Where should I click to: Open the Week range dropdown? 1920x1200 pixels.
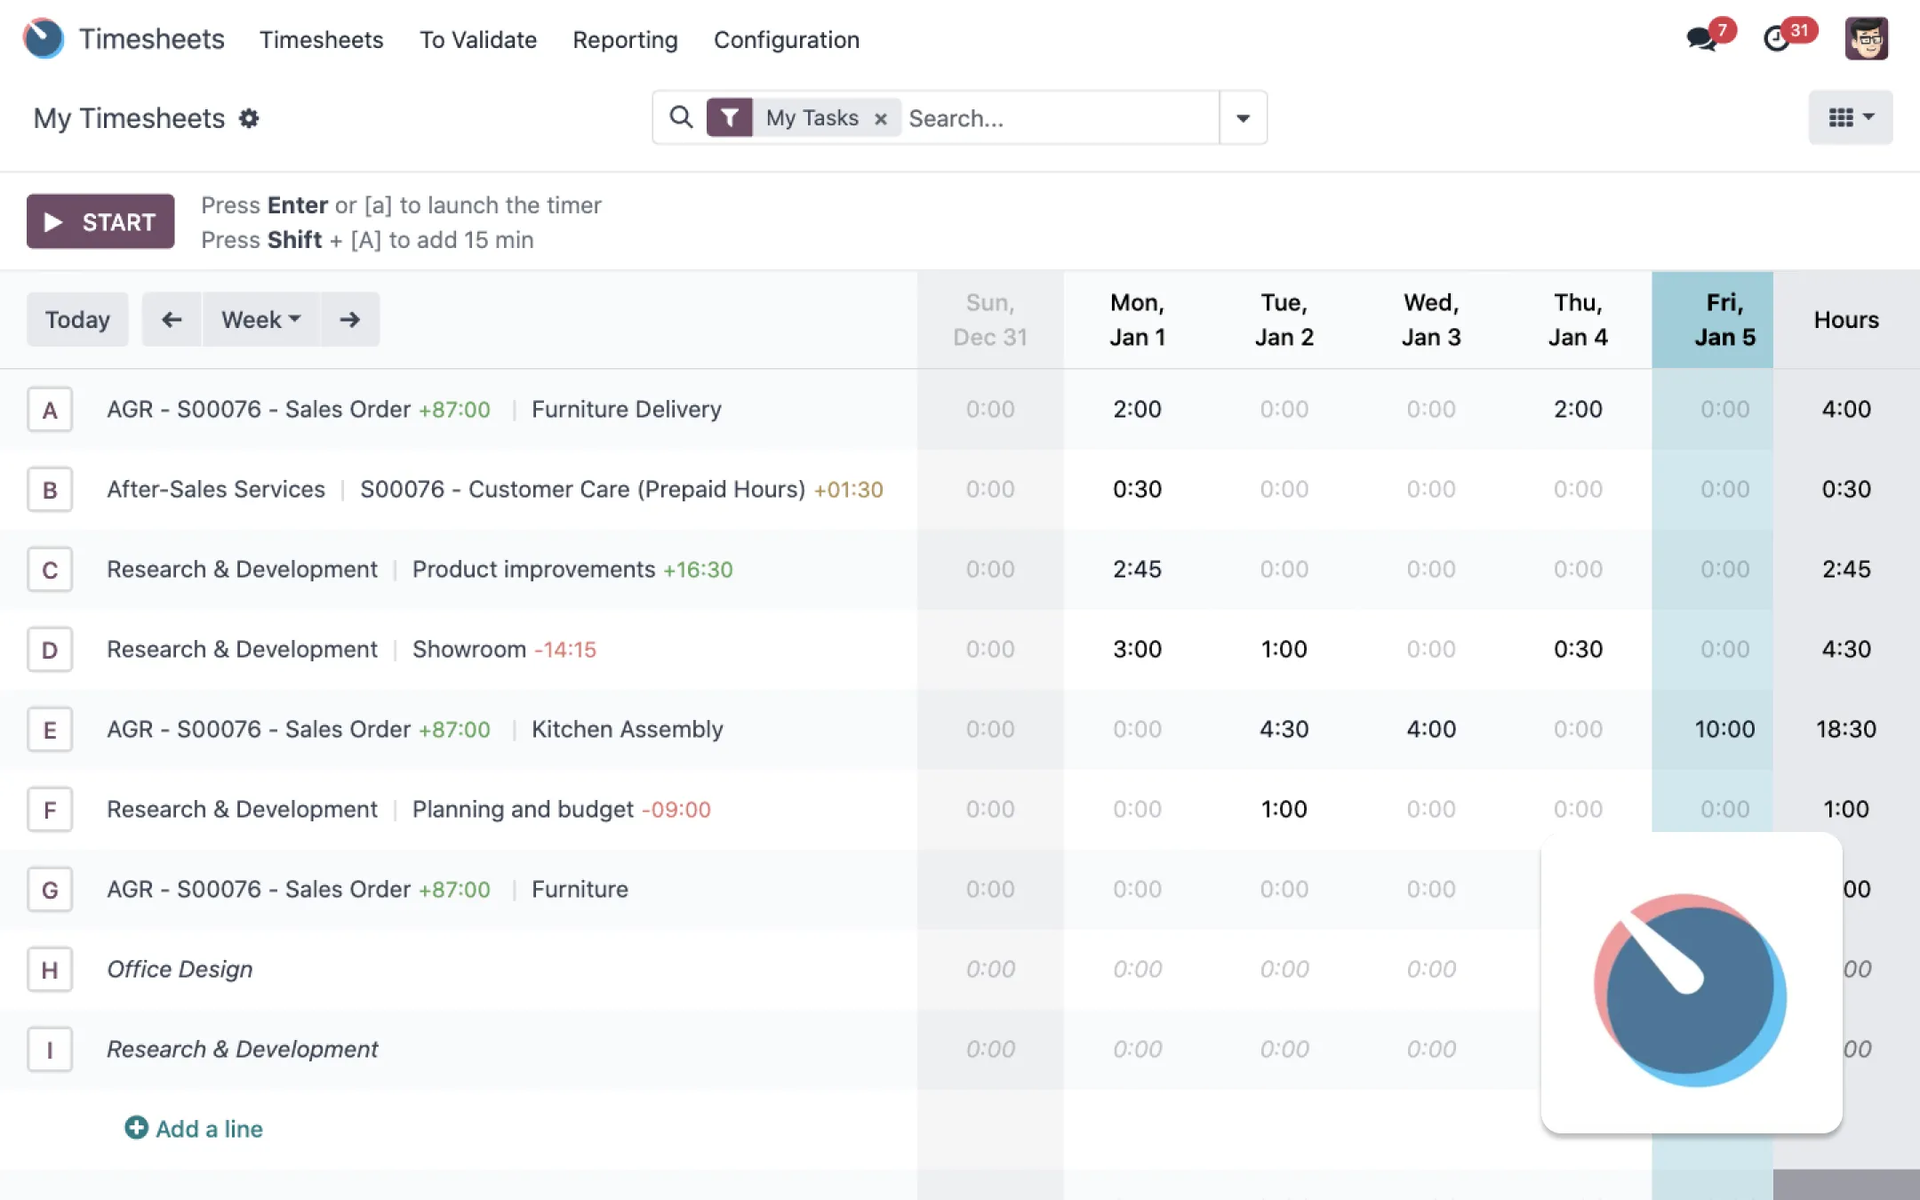coord(261,319)
